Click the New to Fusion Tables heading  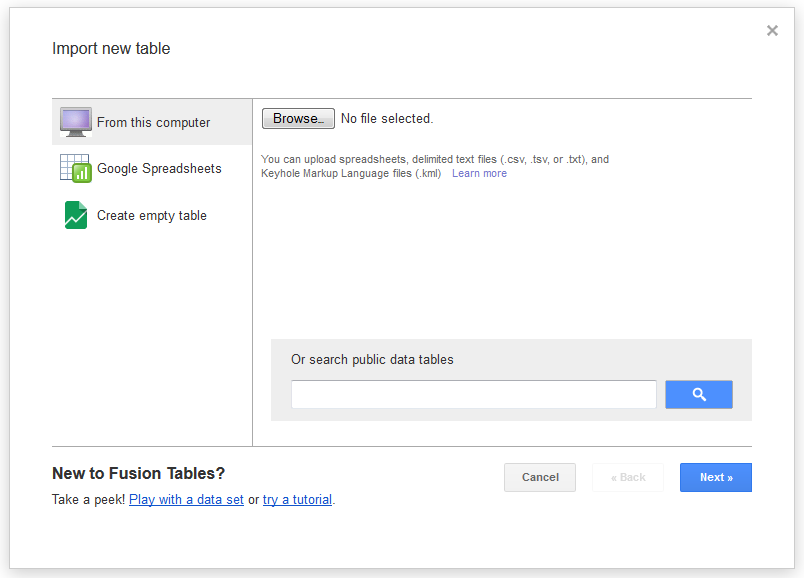(138, 474)
